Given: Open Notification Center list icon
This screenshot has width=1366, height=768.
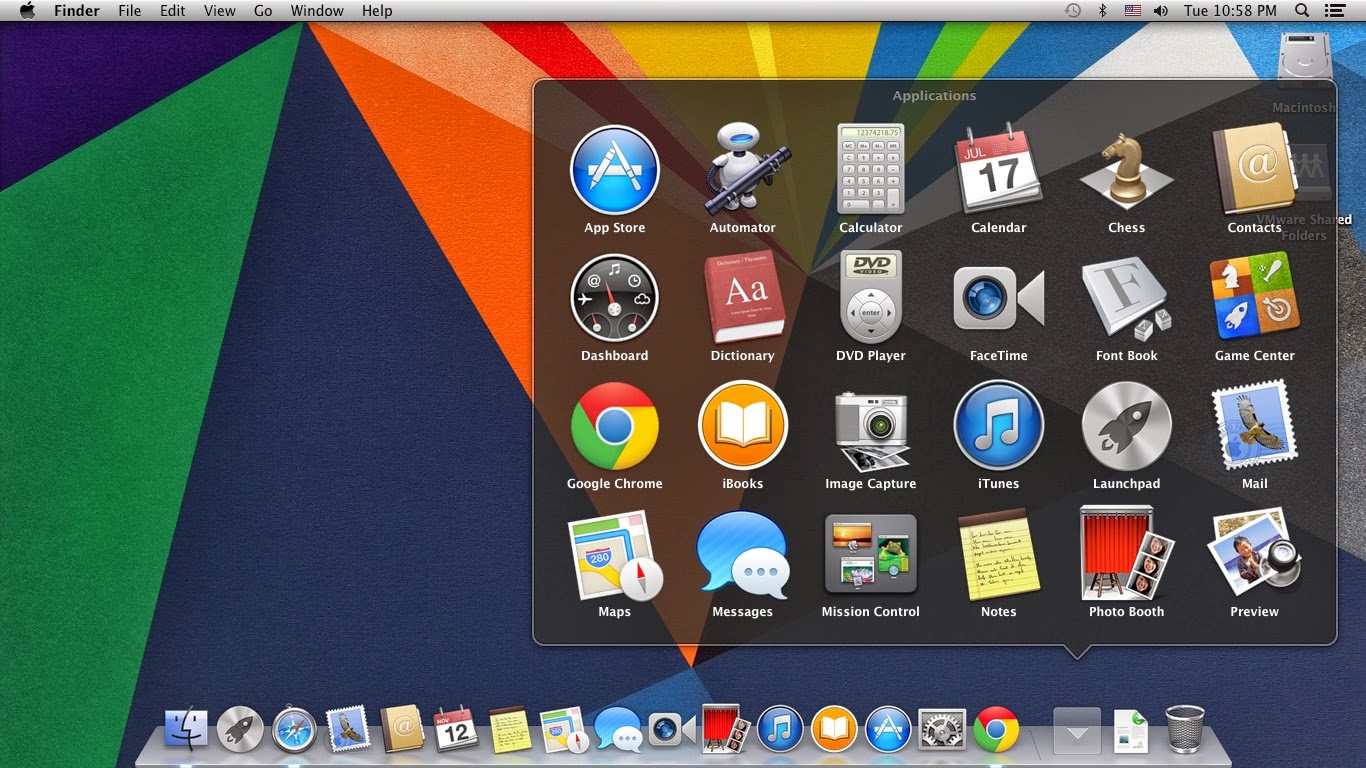Looking at the screenshot, I should tap(1334, 11).
